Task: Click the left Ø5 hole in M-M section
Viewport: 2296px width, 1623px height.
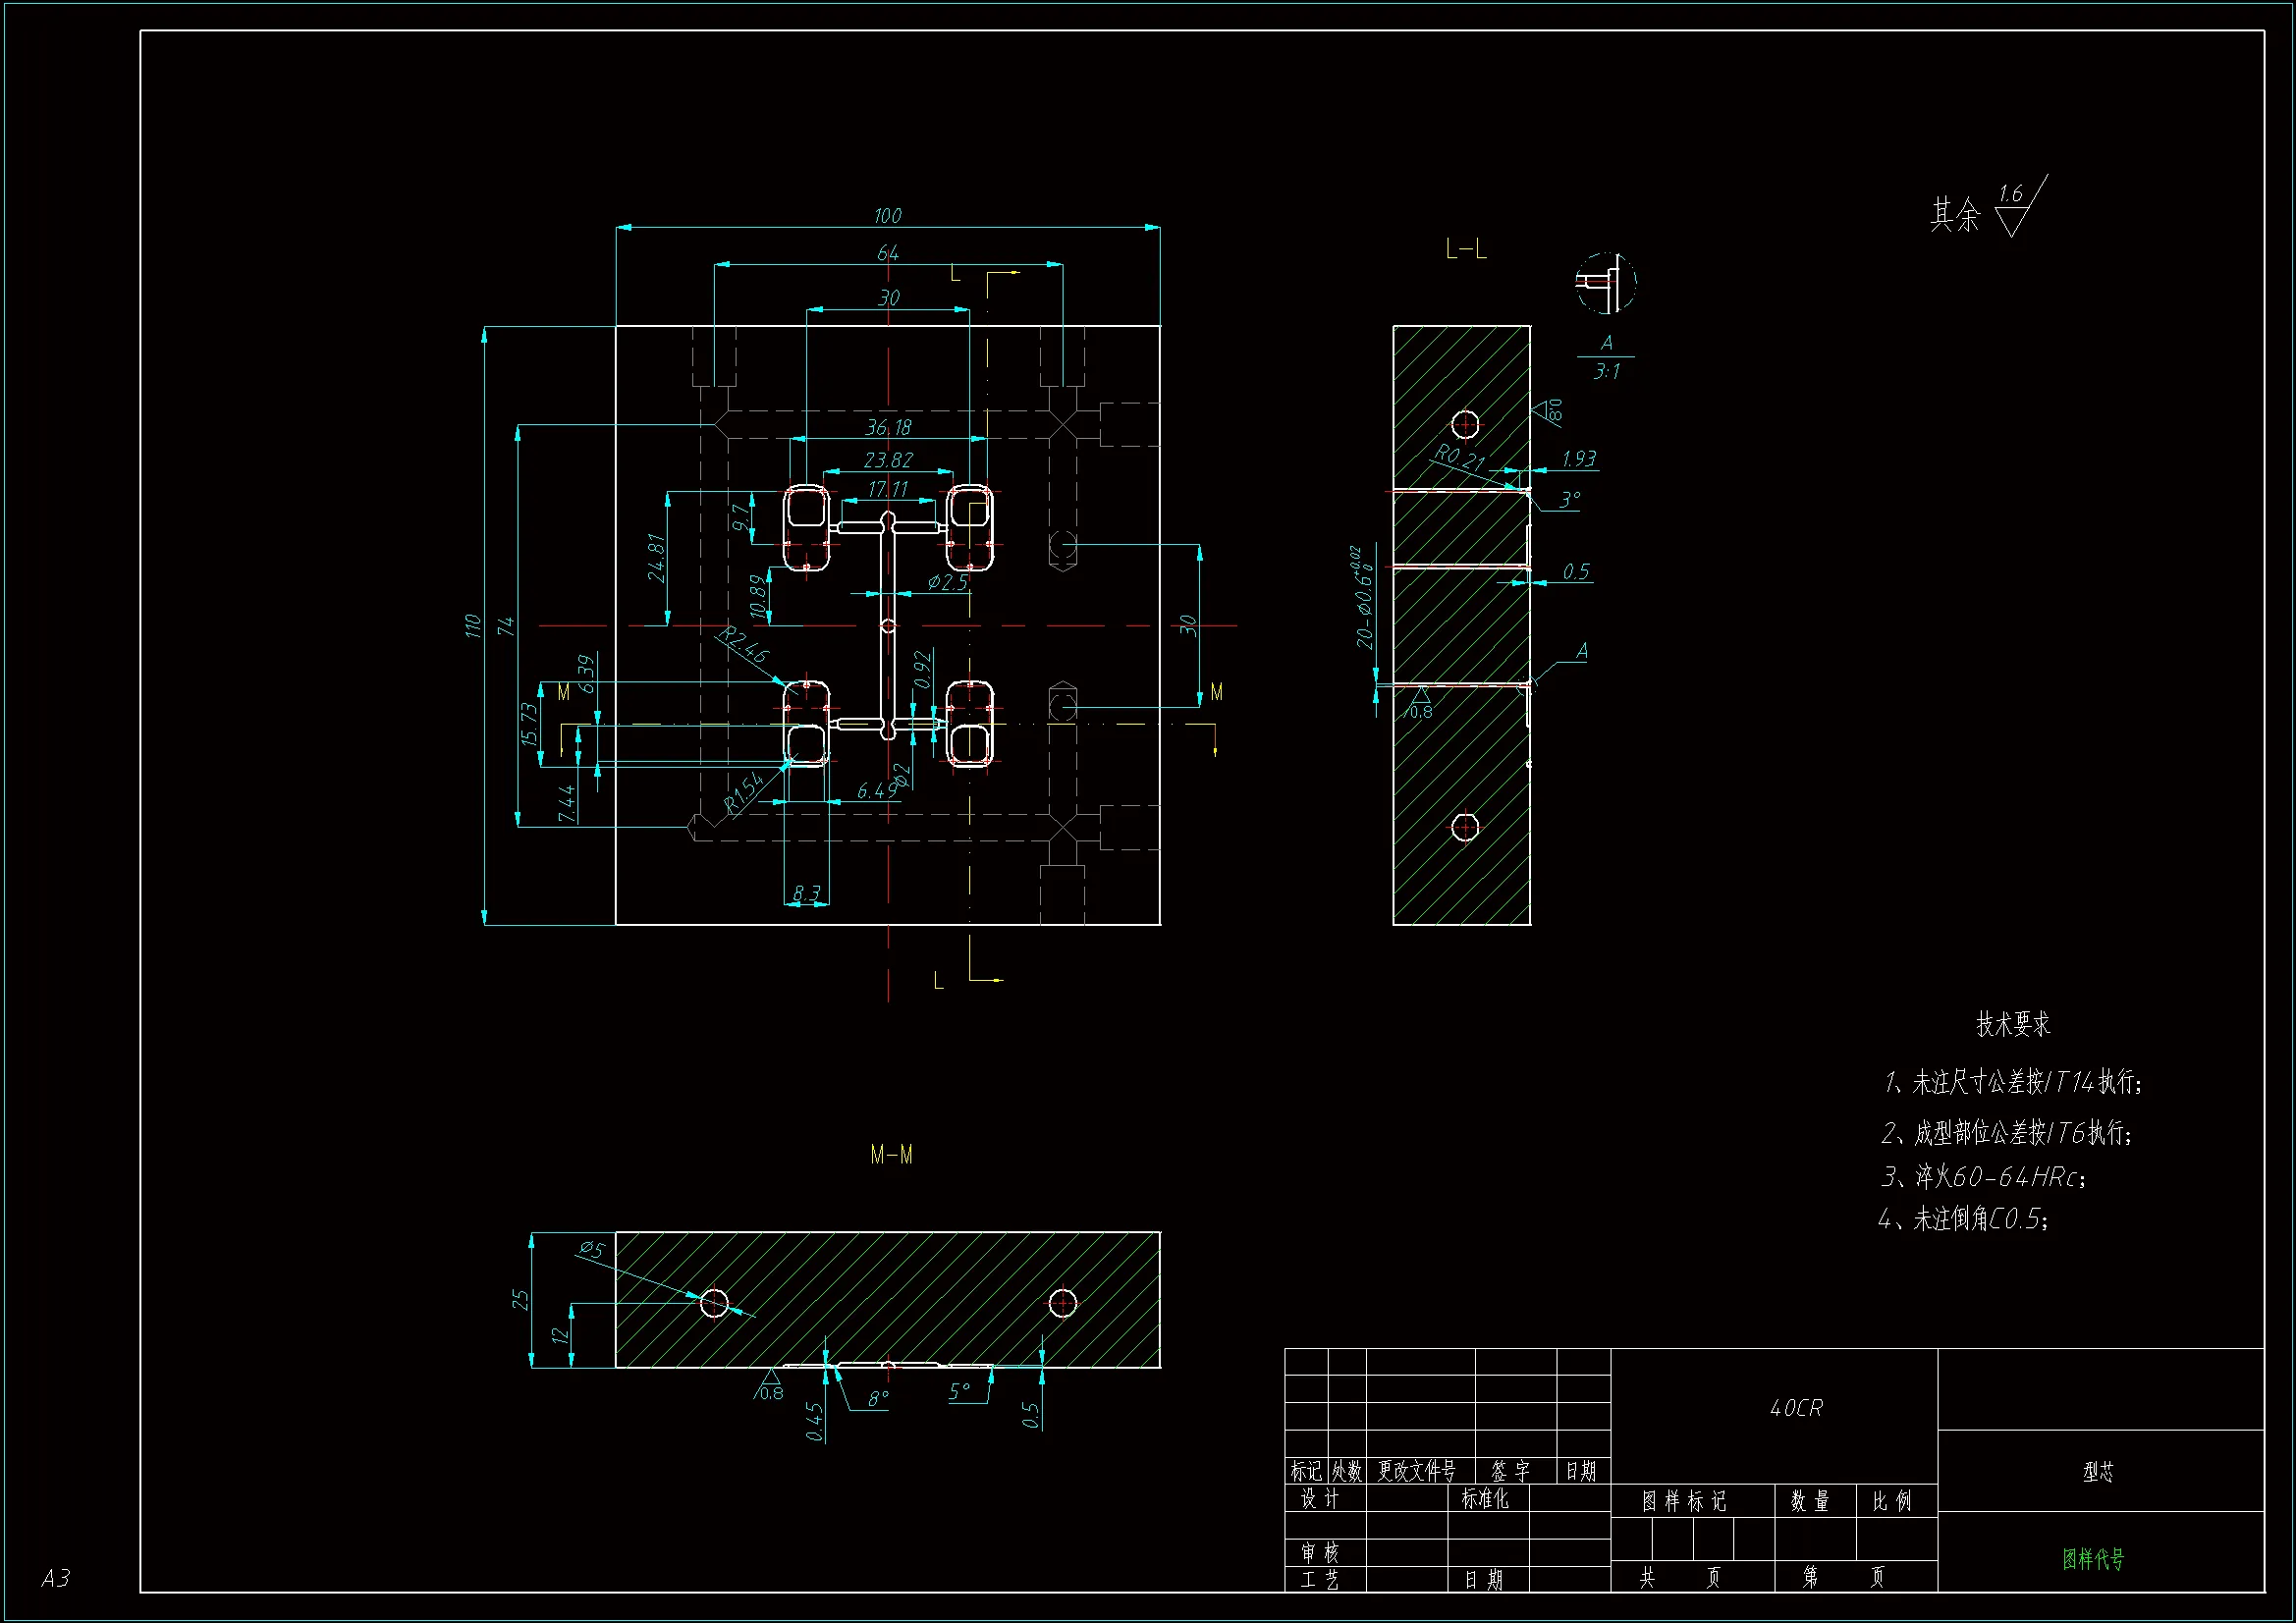Action: [x=714, y=1303]
